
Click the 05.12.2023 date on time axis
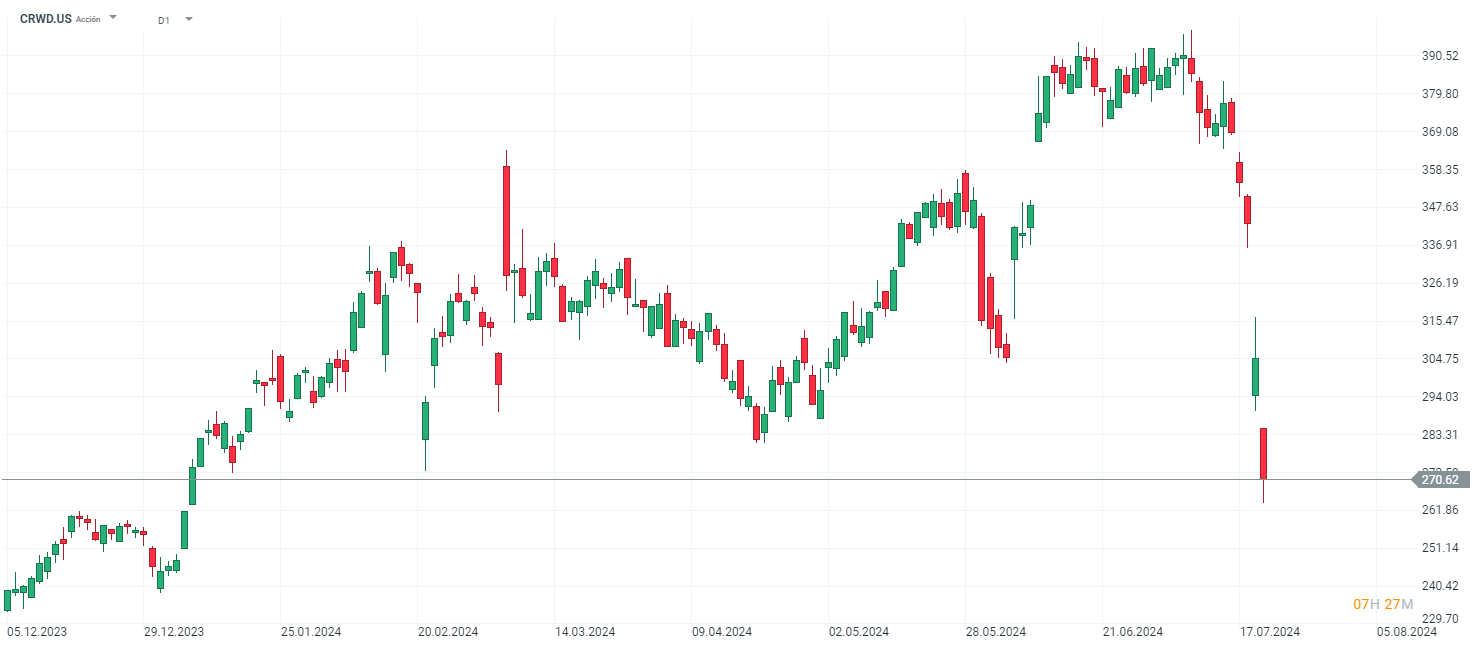pos(36,632)
